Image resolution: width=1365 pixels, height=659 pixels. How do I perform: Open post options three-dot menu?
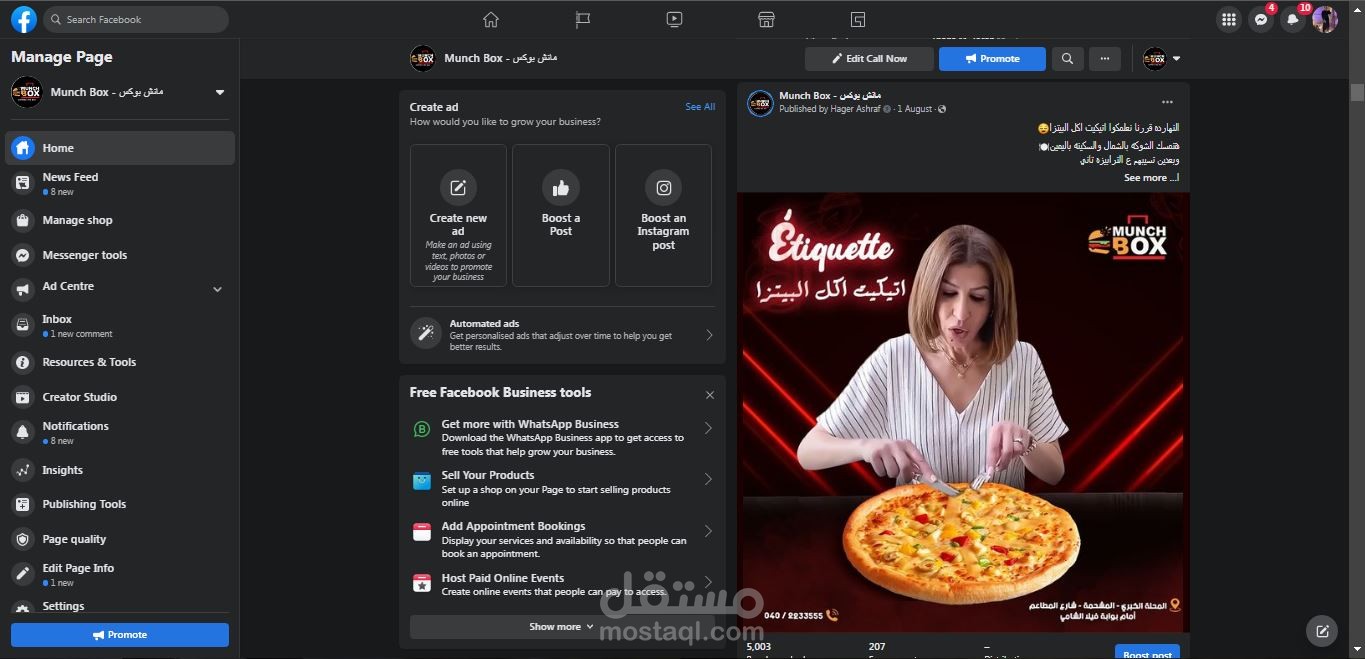[x=1167, y=102]
